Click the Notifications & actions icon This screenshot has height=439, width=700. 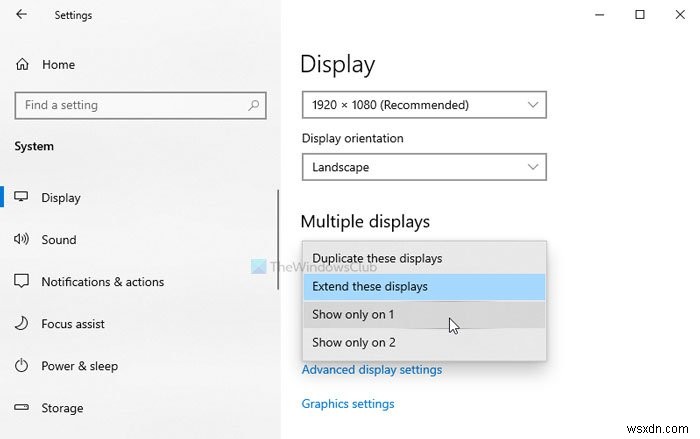click(x=22, y=282)
